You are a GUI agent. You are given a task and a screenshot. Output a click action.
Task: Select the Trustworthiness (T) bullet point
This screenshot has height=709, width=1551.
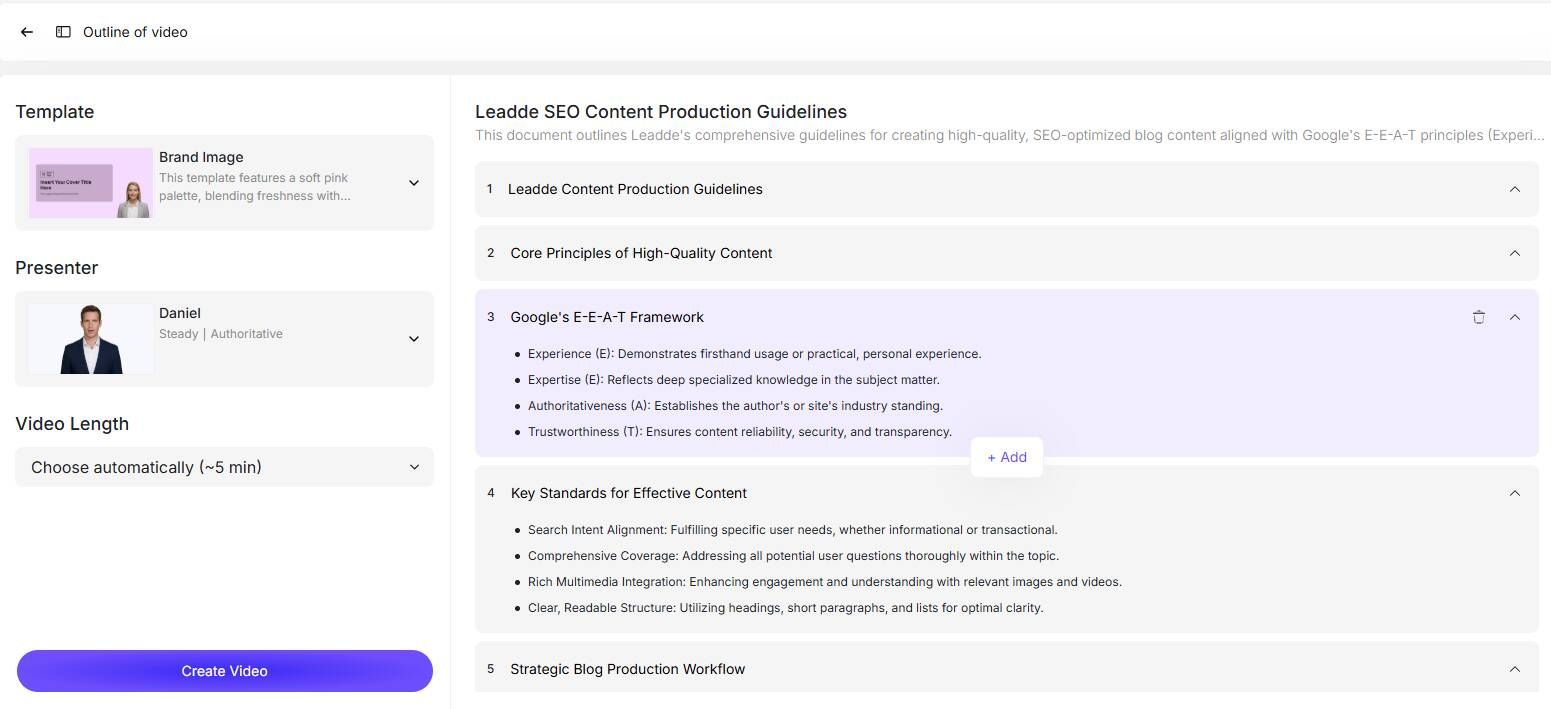pyautogui.click(x=739, y=432)
